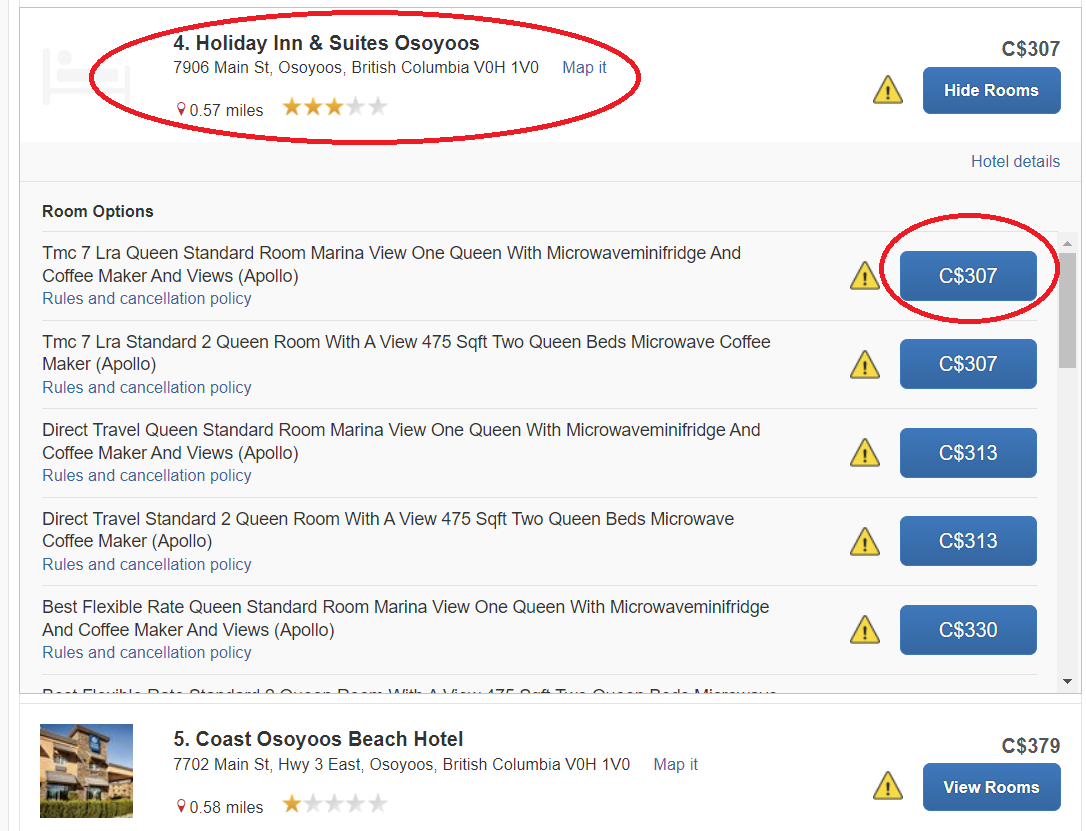Click warning icon for Best Flexible Rate Queen room
This screenshot has width=1086, height=831.
(x=864, y=630)
